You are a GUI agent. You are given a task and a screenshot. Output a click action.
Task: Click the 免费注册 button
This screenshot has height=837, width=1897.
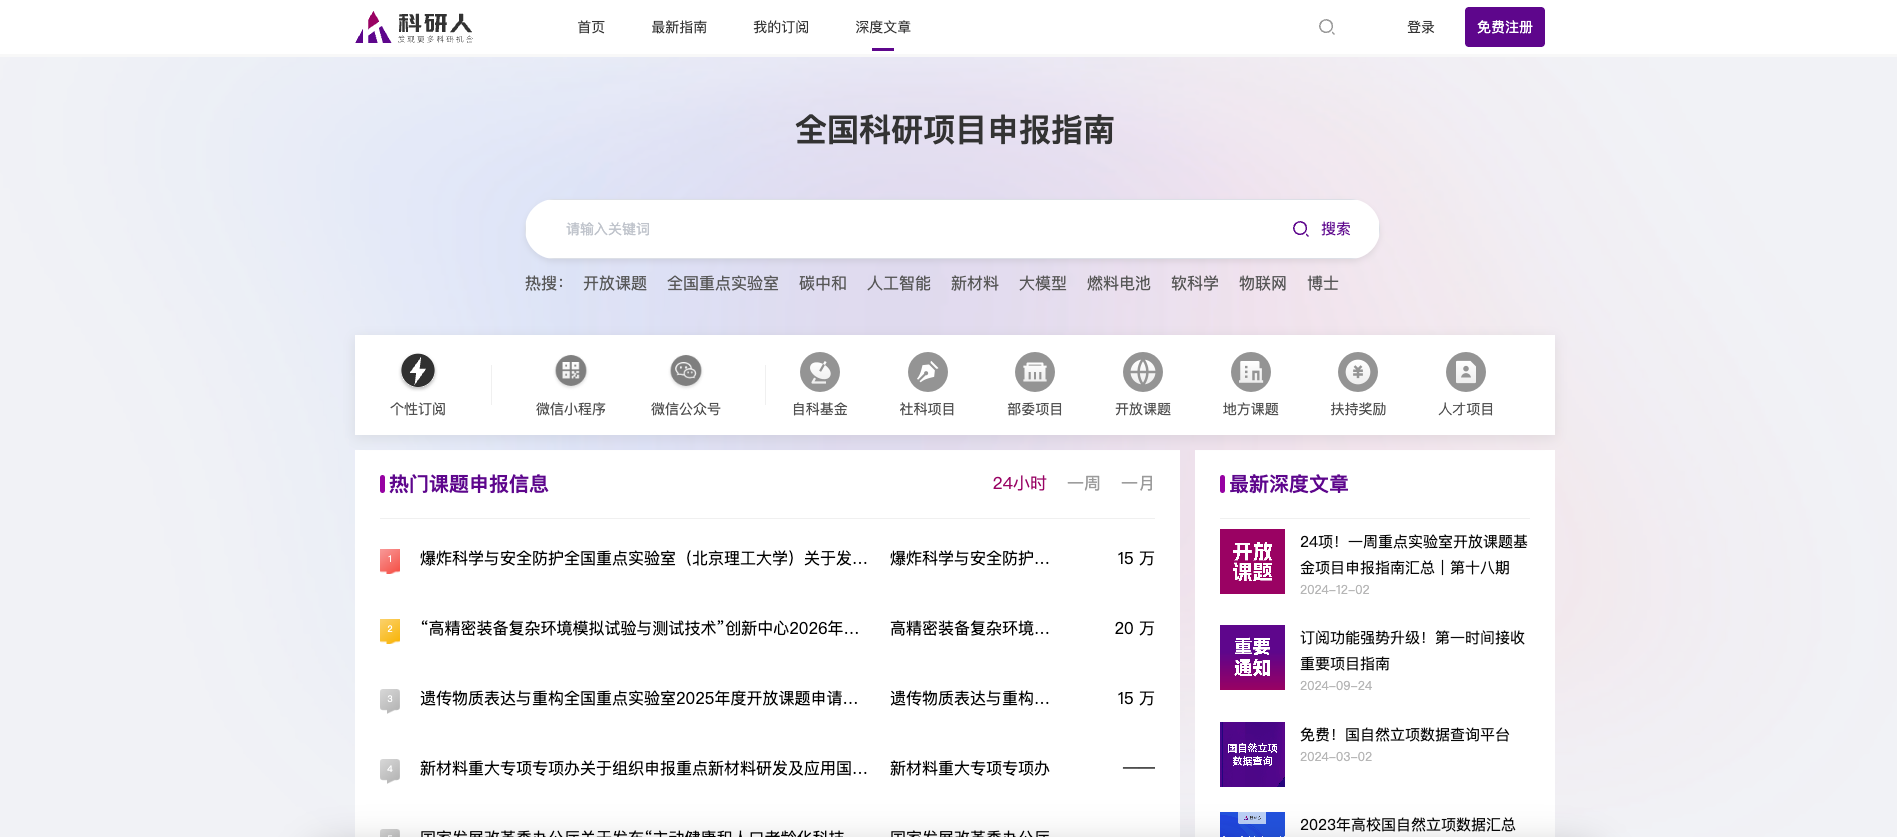click(x=1505, y=27)
